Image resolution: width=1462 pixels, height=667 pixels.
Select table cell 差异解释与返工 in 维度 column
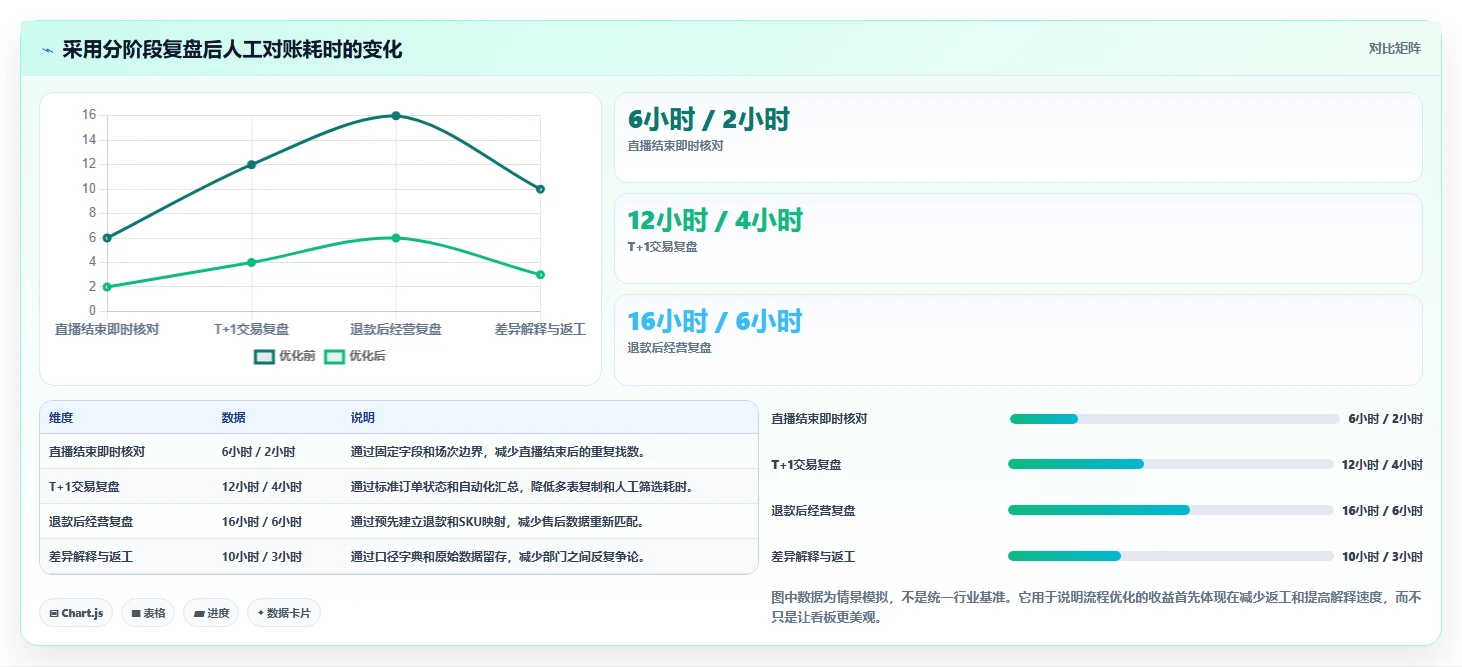pos(91,557)
